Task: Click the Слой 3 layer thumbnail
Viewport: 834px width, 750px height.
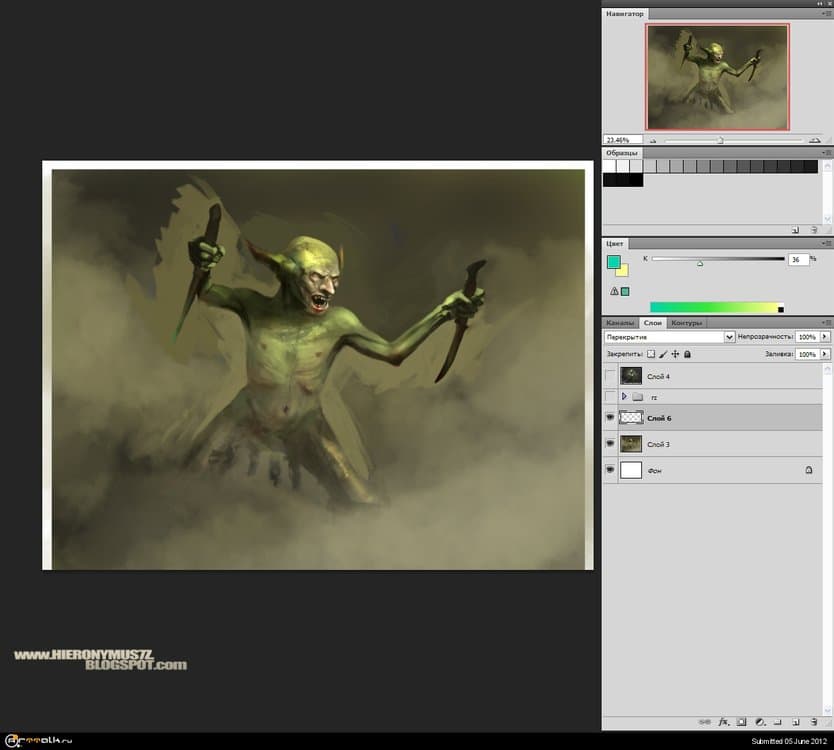Action: [x=631, y=444]
